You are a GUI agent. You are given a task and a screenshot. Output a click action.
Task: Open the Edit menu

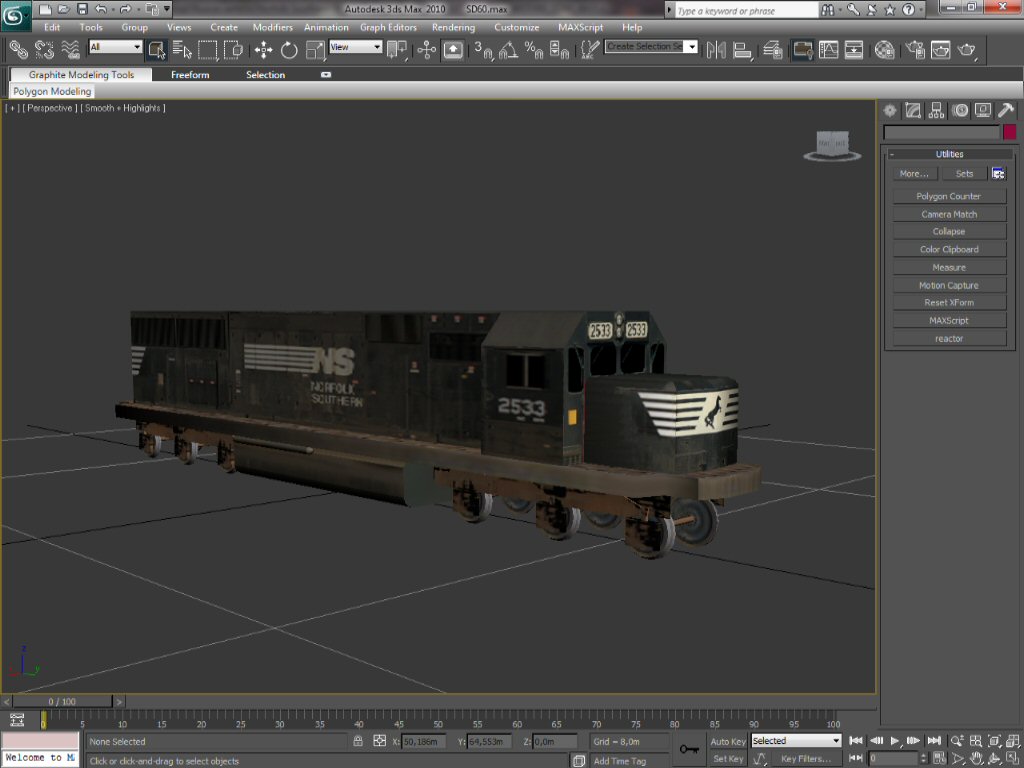pyautogui.click(x=52, y=27)
